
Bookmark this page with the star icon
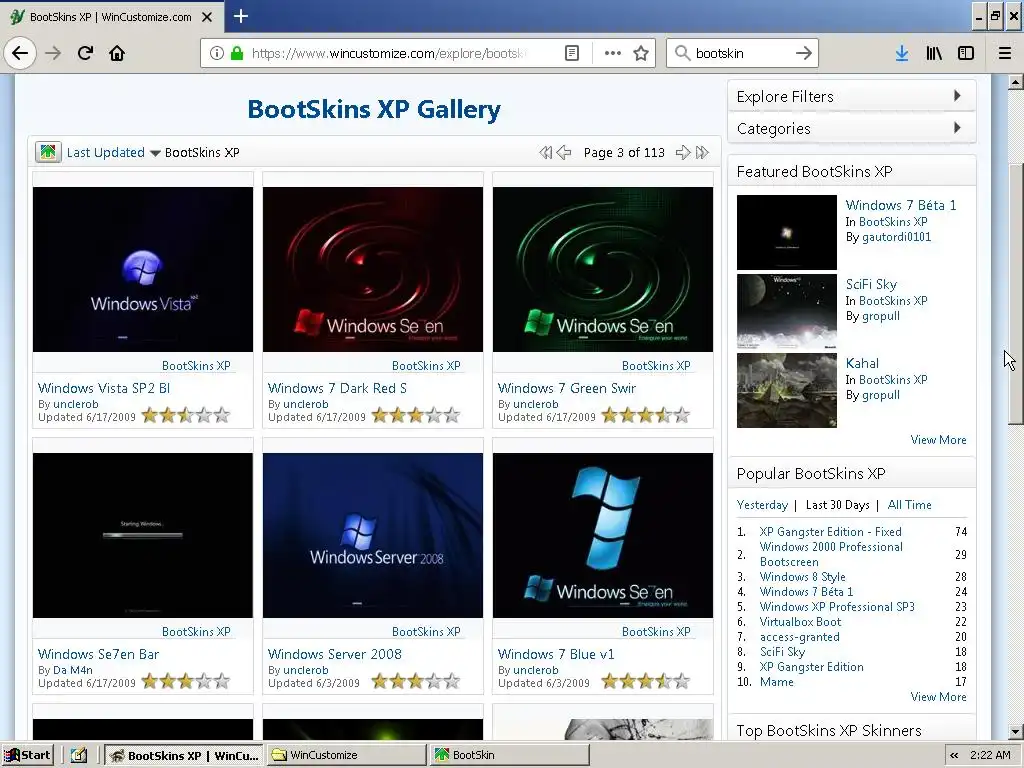pyautogui.click(x=641, y=53)
